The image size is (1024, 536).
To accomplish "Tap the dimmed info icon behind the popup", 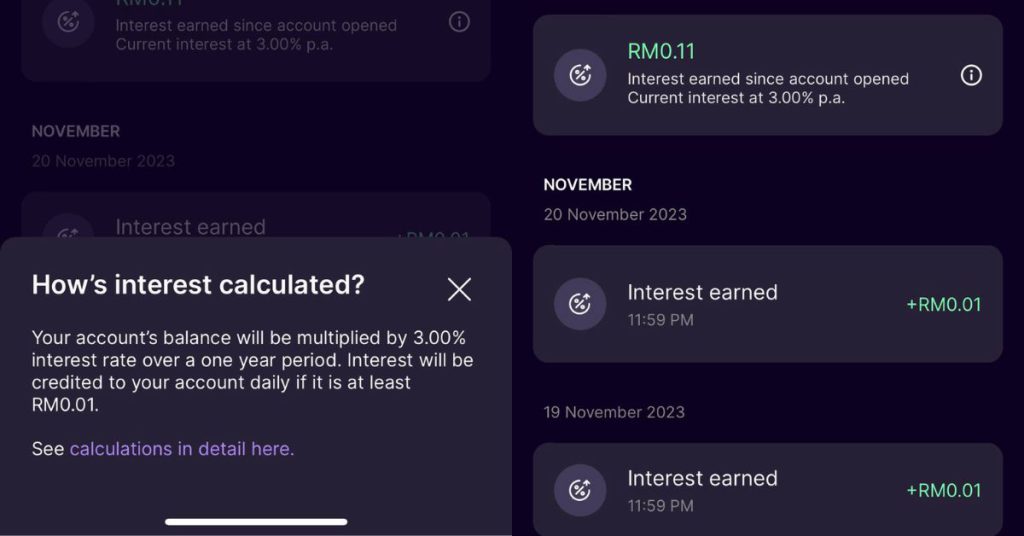I will [x=459, y=22].
